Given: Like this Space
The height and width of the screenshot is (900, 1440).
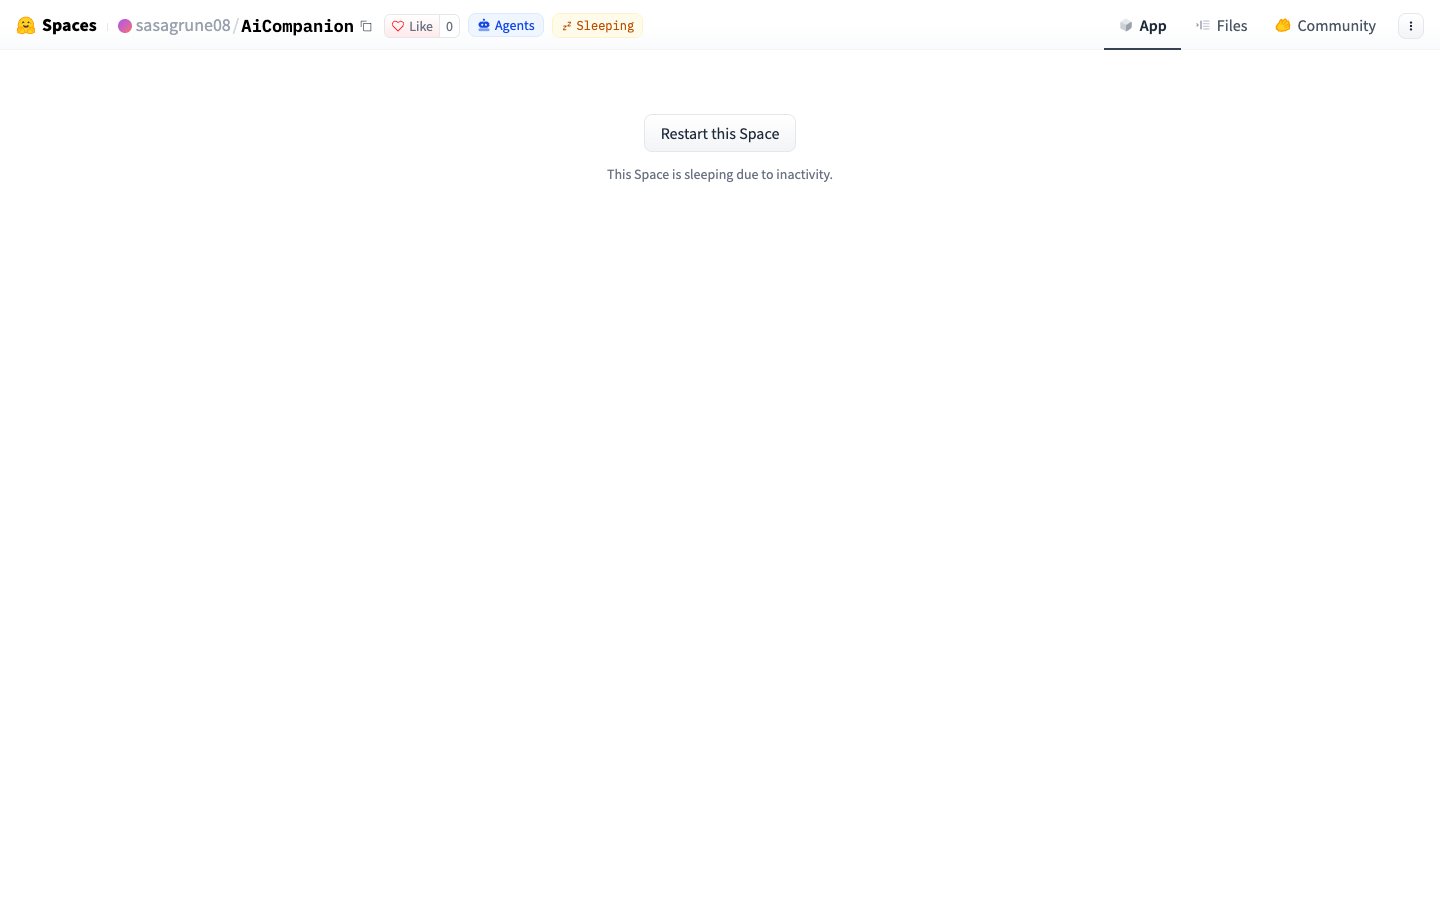Looking at the screenshot, I should 412,26.
